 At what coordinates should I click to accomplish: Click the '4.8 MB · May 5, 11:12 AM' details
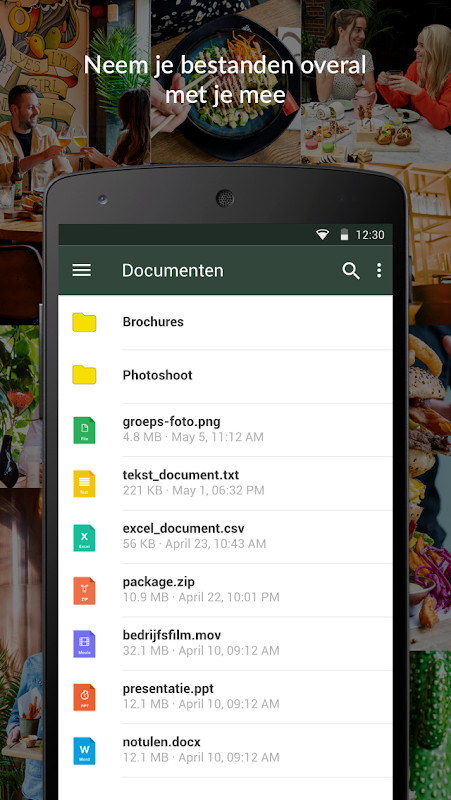pos(193,437)
